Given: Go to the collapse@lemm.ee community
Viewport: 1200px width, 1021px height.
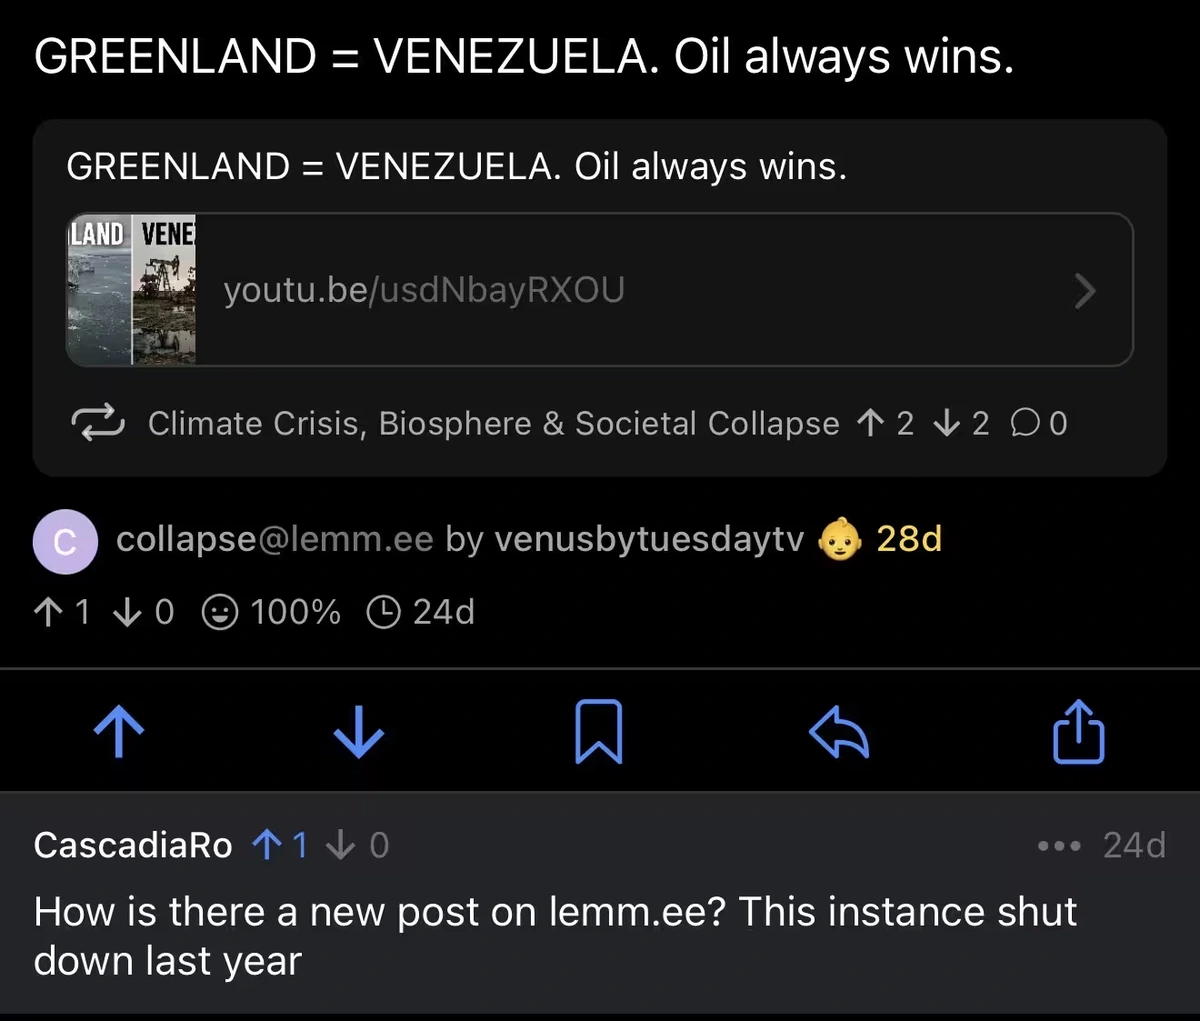Looking at the screenshot, I should point(274,540).
